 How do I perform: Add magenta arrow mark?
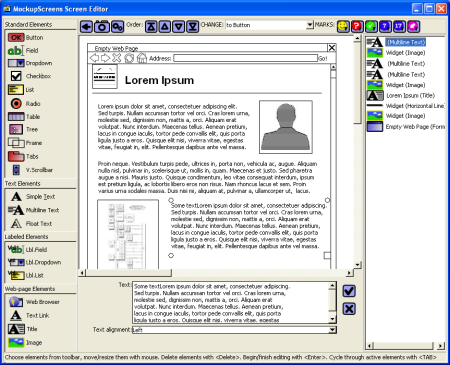click(x=413, y=26)
